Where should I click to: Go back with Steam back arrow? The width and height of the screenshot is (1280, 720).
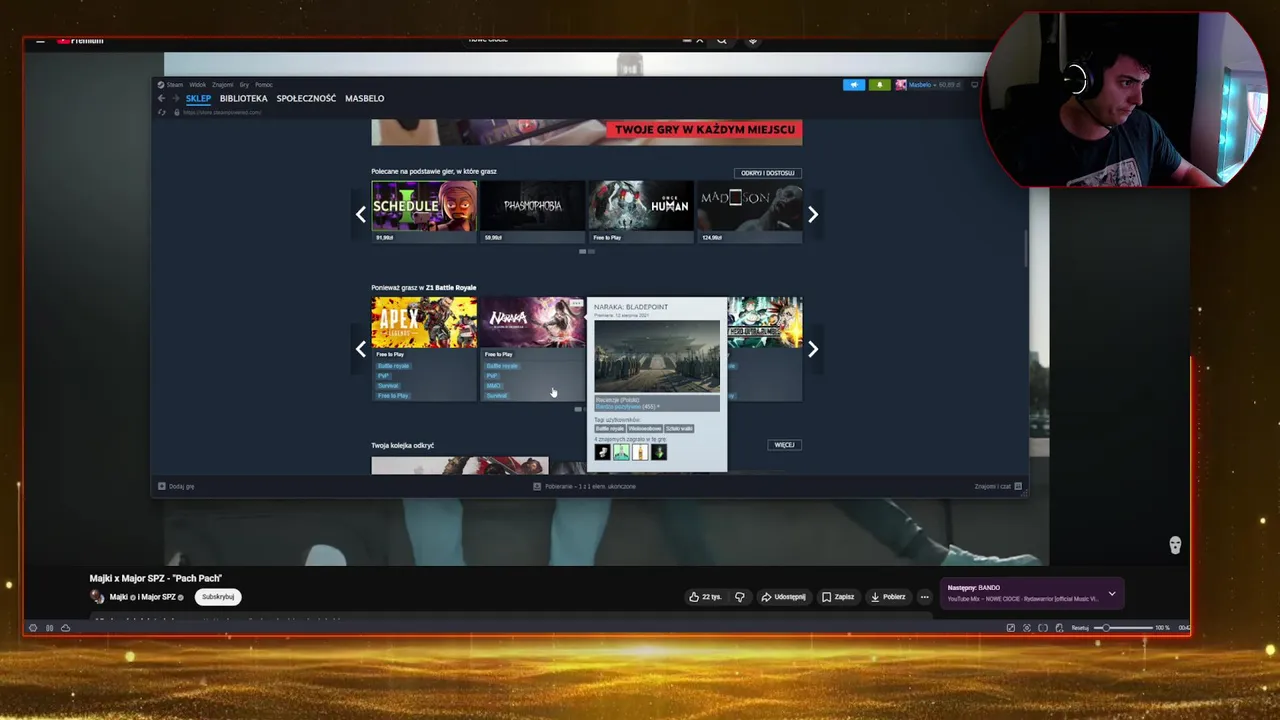point(162,98)
